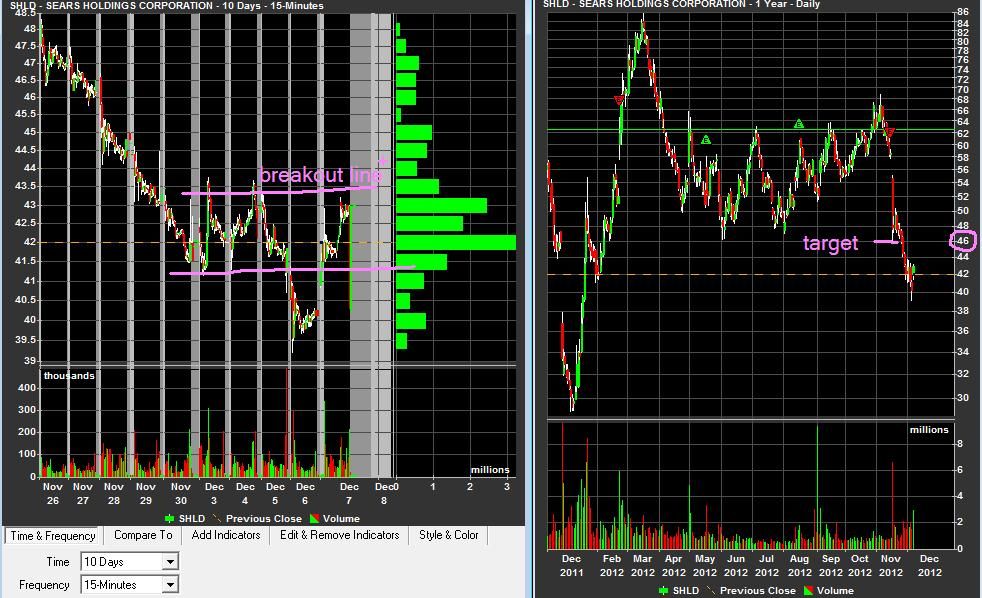Click the 'Volume' legend text under left chart
982x598 pixels.
(x=341, y=518)
